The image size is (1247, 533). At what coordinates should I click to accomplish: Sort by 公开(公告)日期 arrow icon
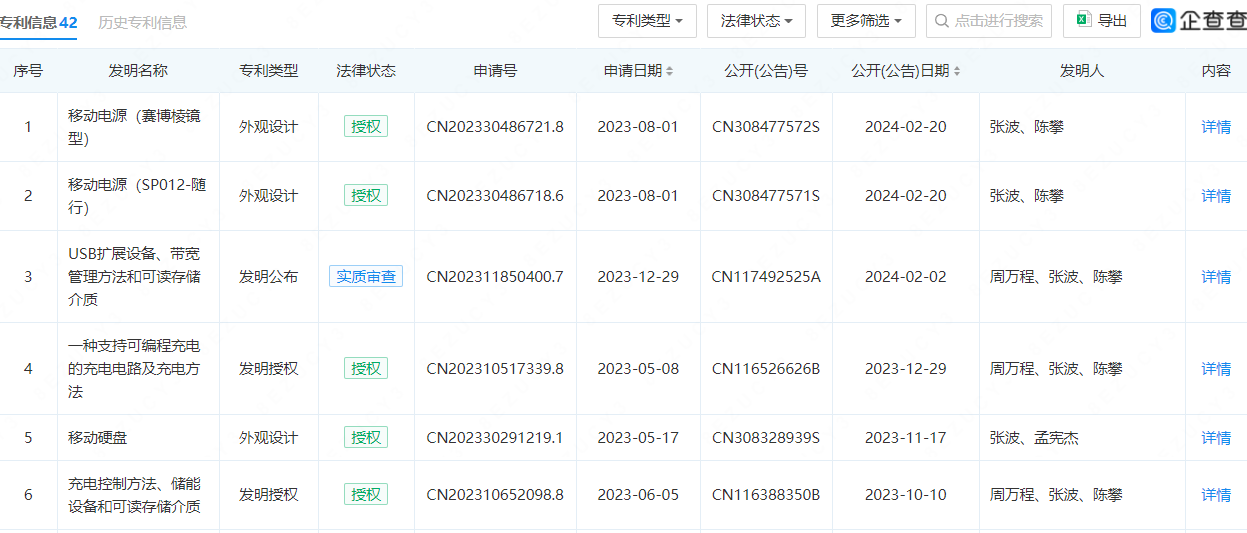pyautogui.click(x=957, y=71)
